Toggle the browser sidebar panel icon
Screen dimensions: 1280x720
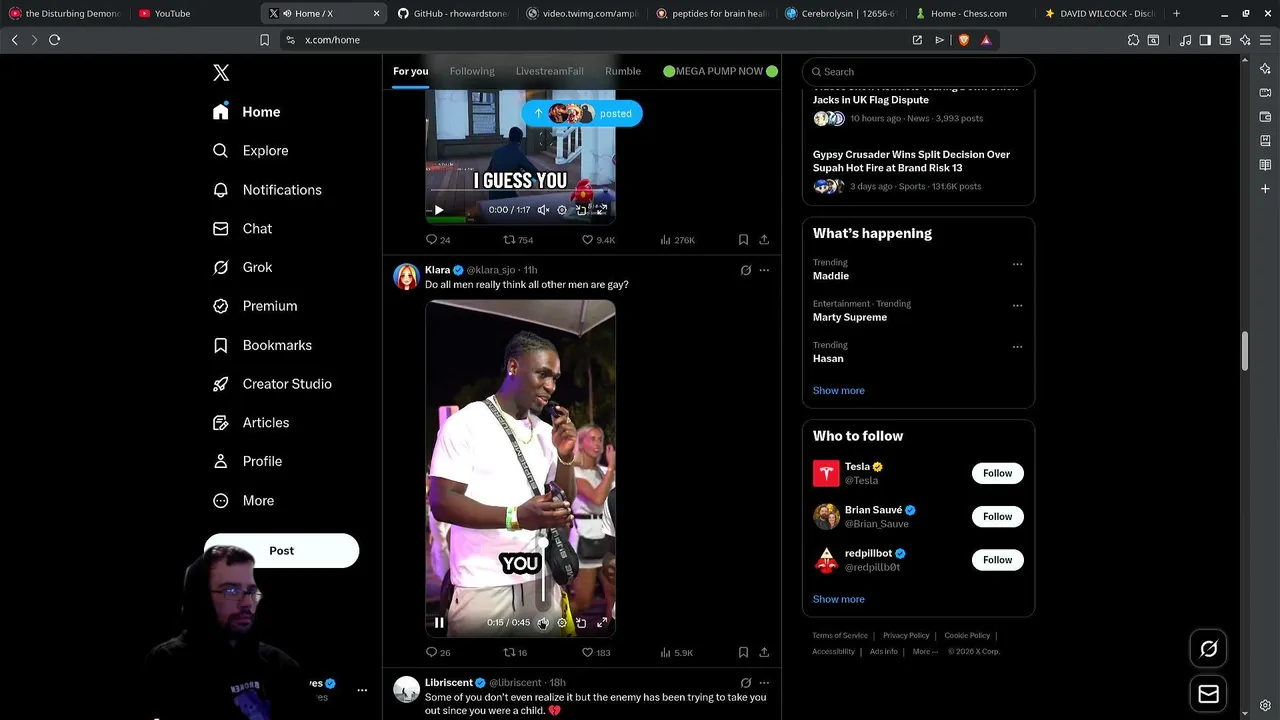[x=1205, y=40]
